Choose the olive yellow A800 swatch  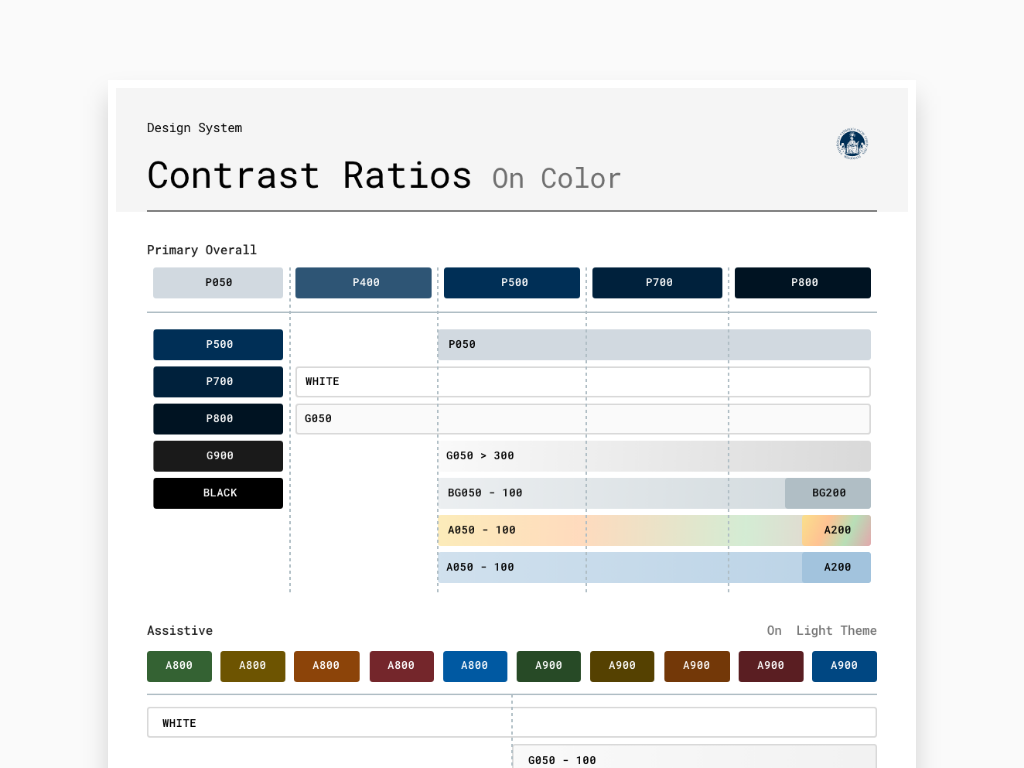click(x=253, y=666)
